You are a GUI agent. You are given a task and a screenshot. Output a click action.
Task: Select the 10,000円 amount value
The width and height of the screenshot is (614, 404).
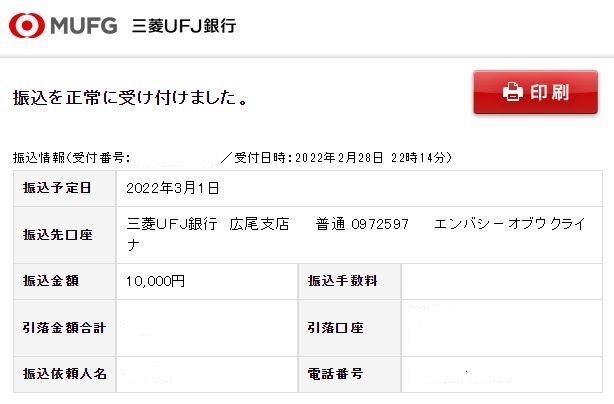pos(155,281)
